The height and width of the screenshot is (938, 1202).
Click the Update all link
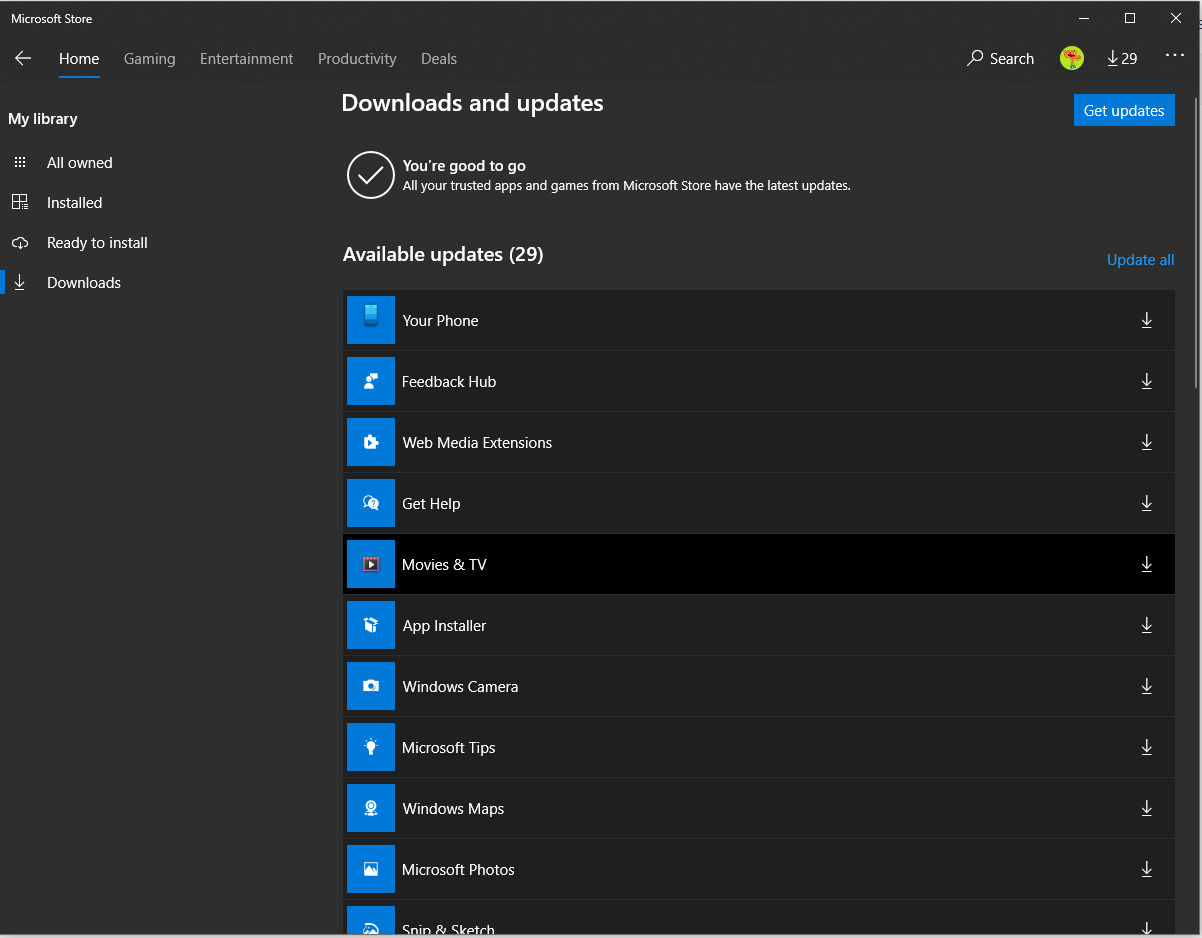tap(1140, 260)
